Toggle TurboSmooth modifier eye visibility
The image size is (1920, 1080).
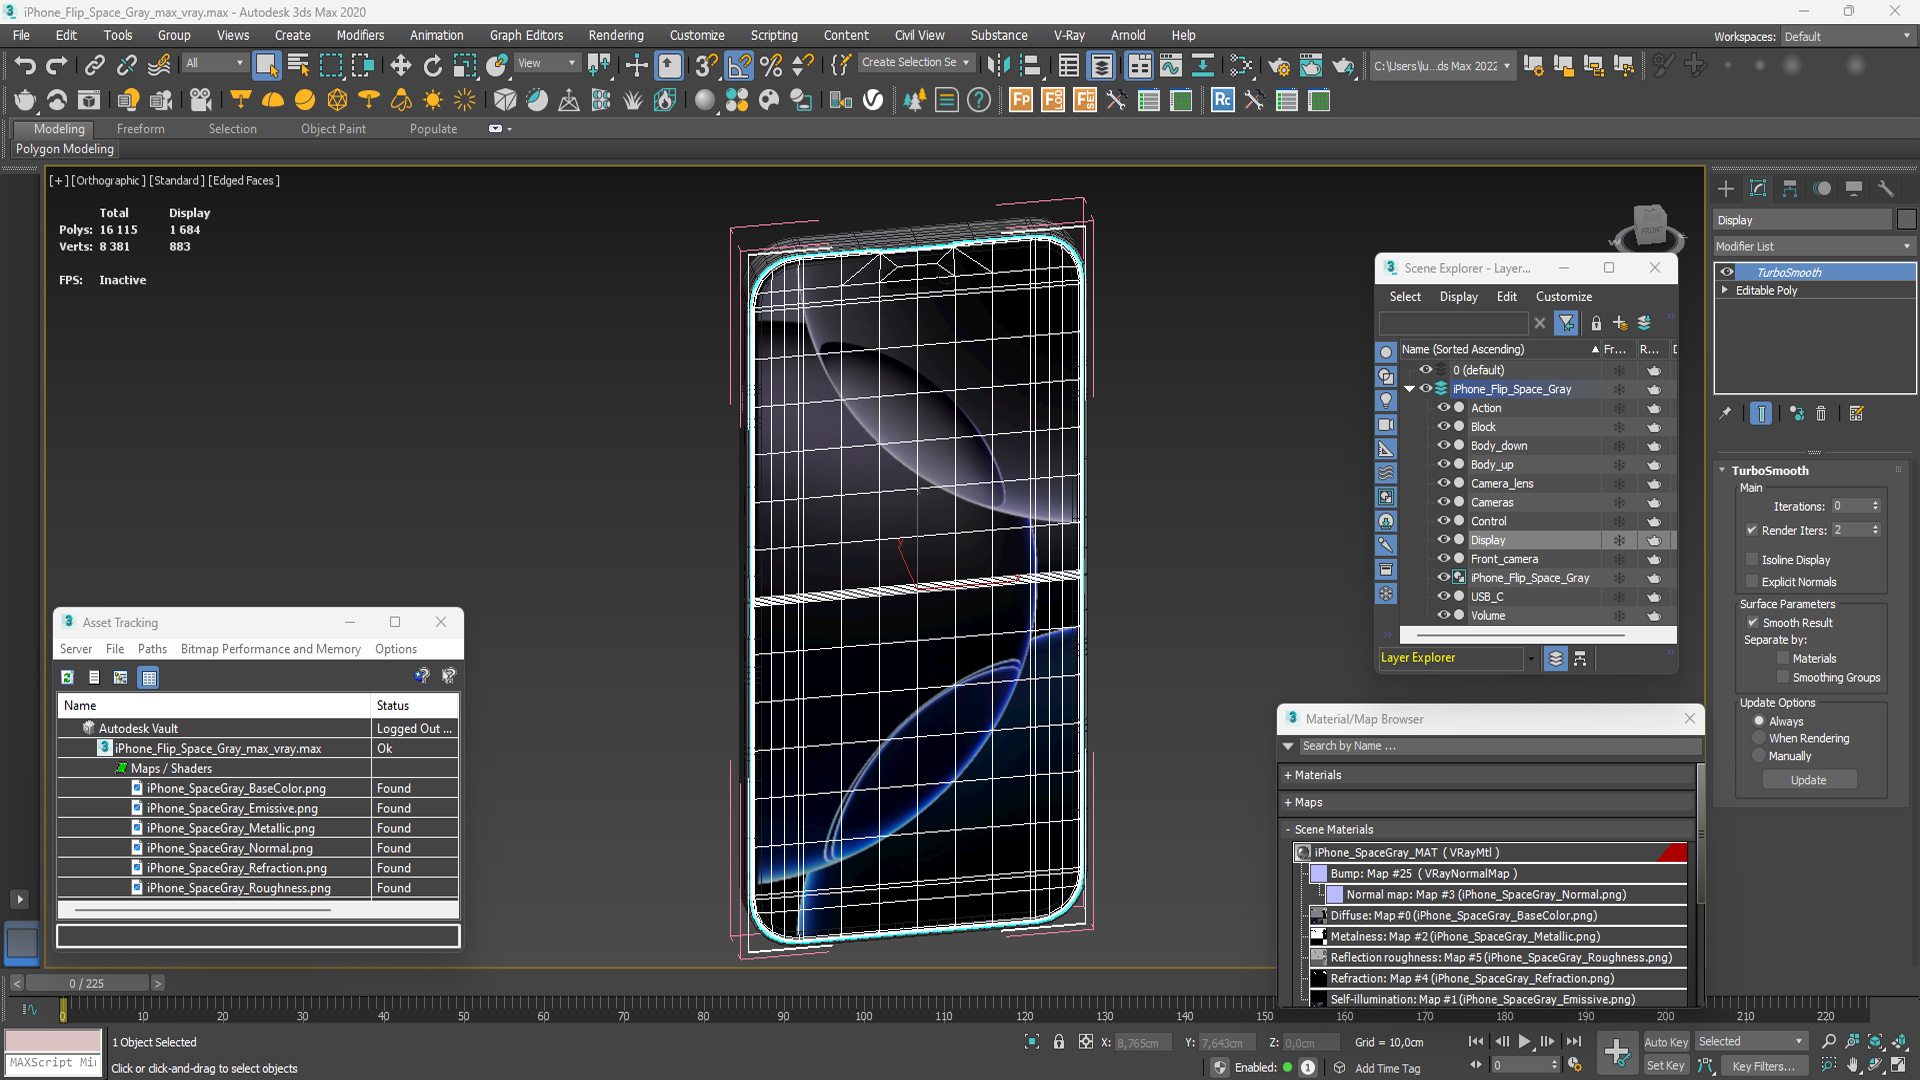(1727, 272)
